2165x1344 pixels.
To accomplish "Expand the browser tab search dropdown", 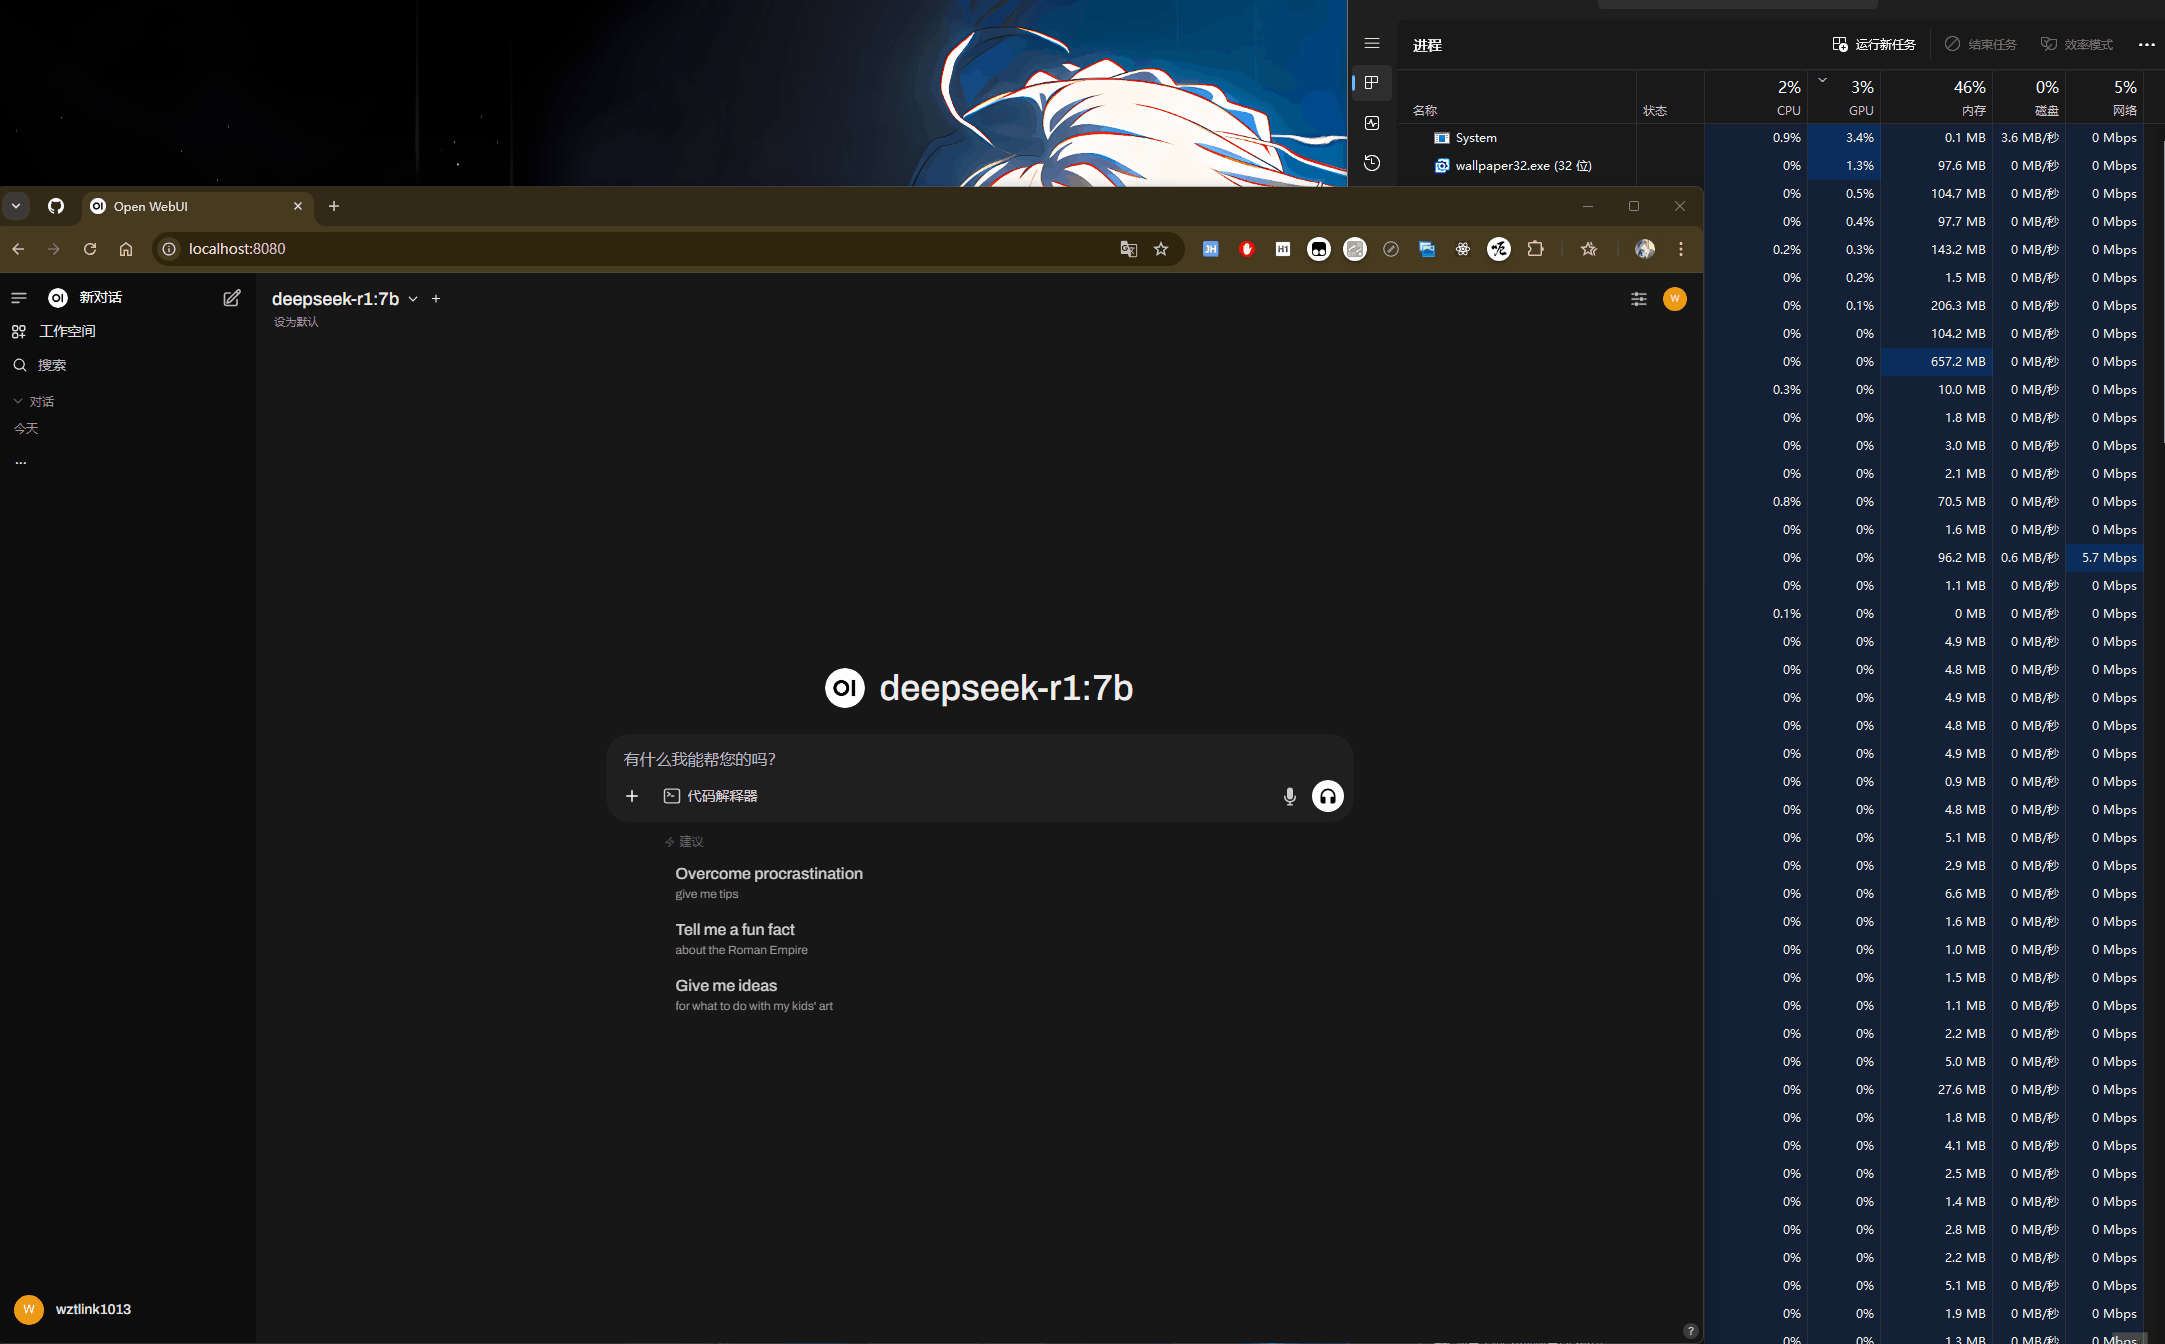I will [16, 206].
